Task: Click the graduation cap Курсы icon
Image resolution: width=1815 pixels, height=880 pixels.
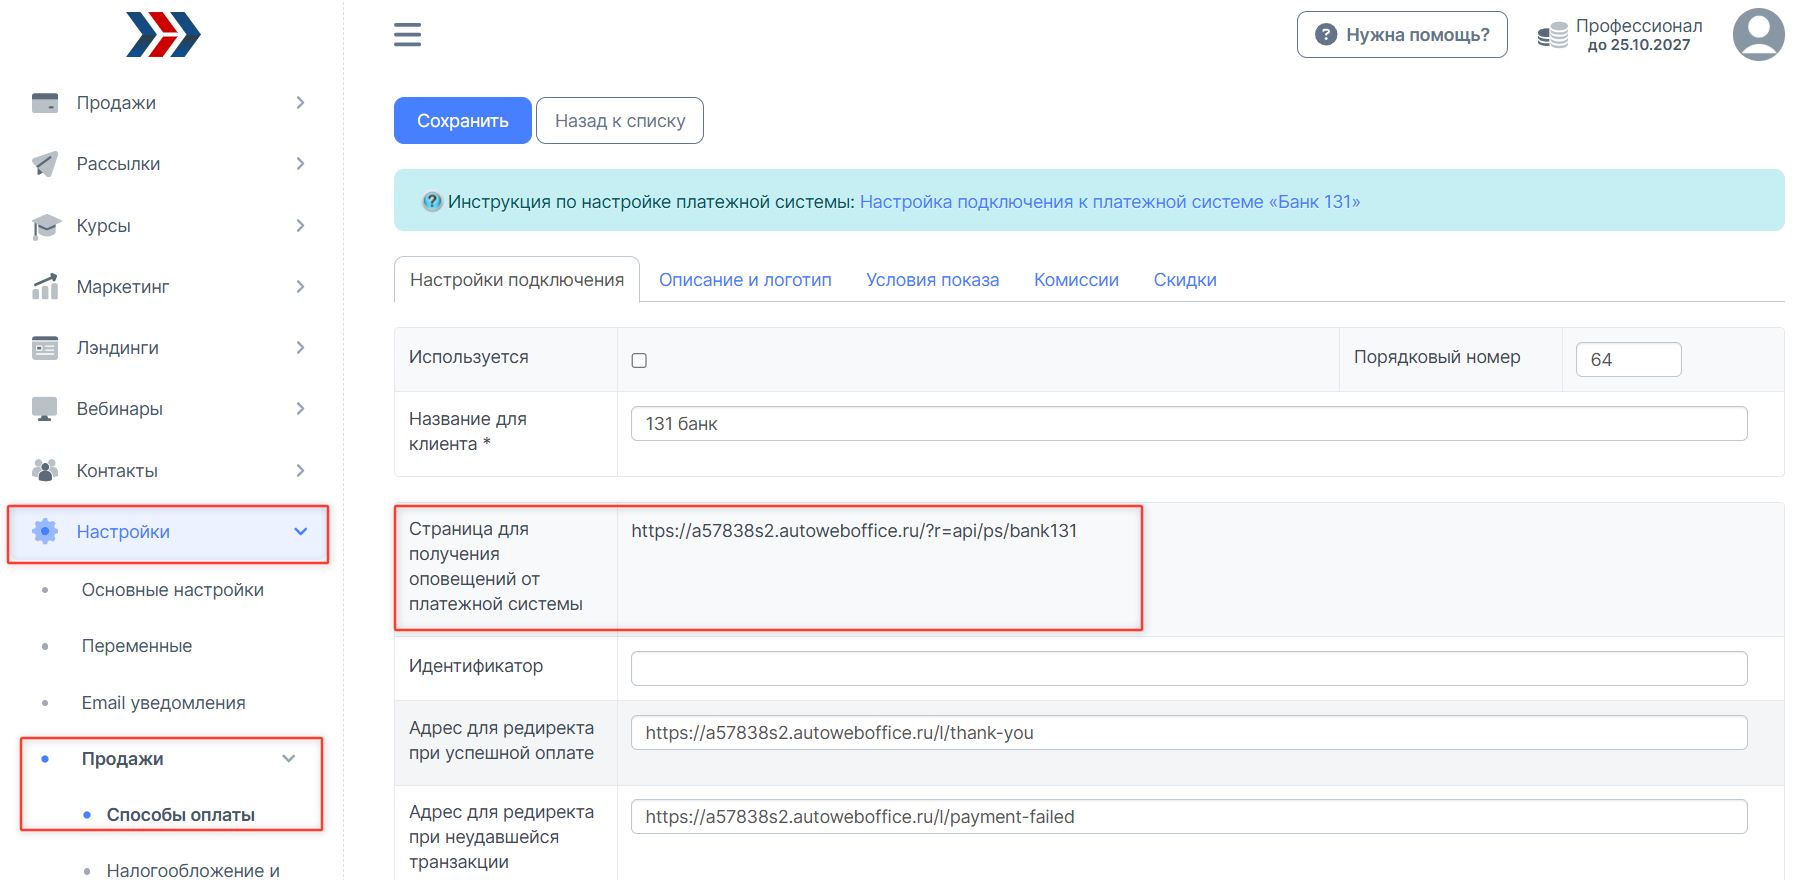Action: click(45, 226)
